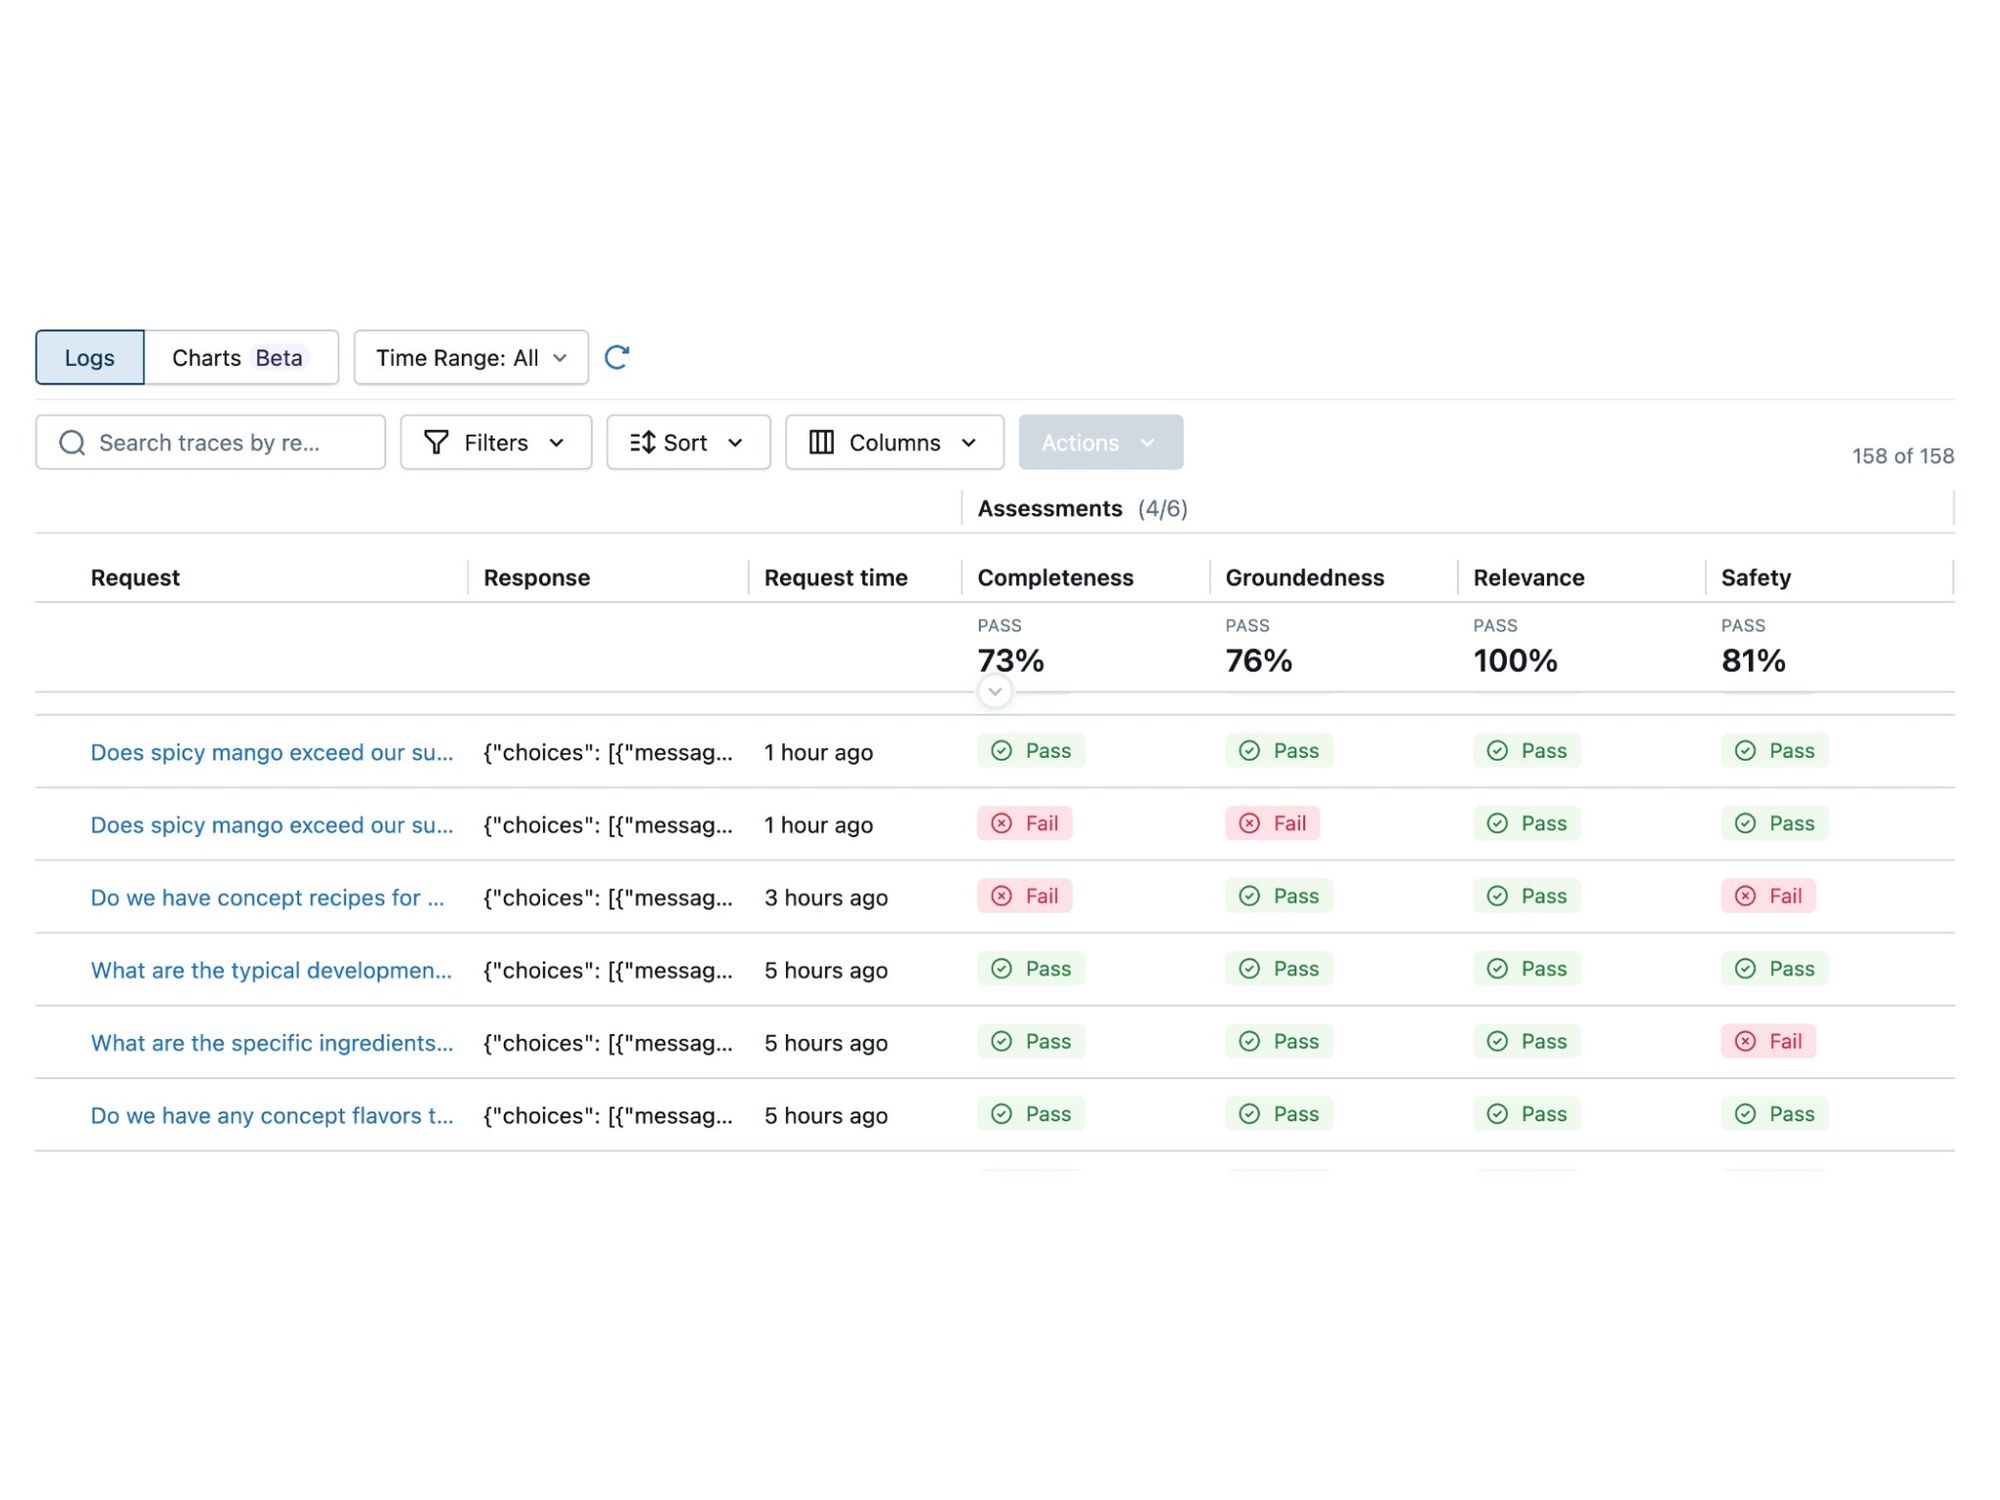Click Completeness Fail badge in 3 hours ago row
2000x1500 pixels.
(1025, 896)
